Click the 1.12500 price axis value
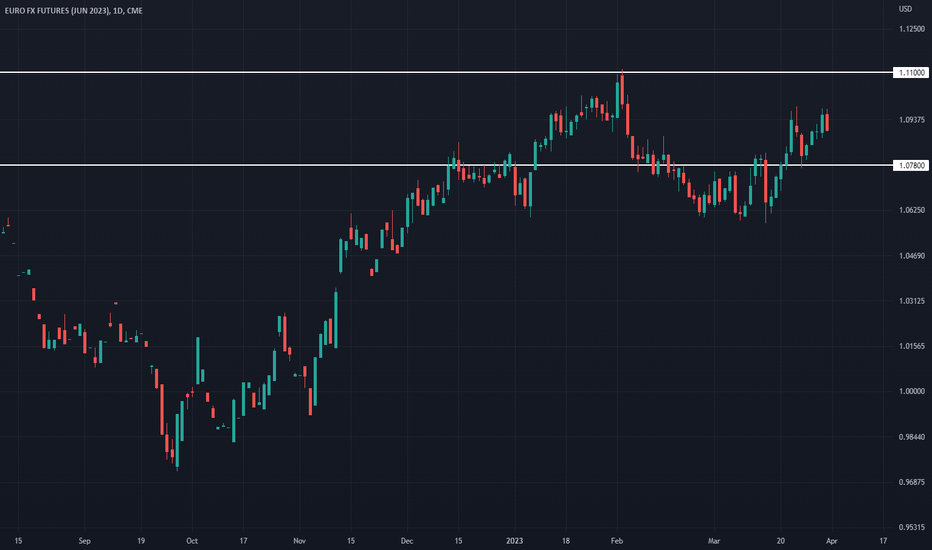 coord(912,29)
